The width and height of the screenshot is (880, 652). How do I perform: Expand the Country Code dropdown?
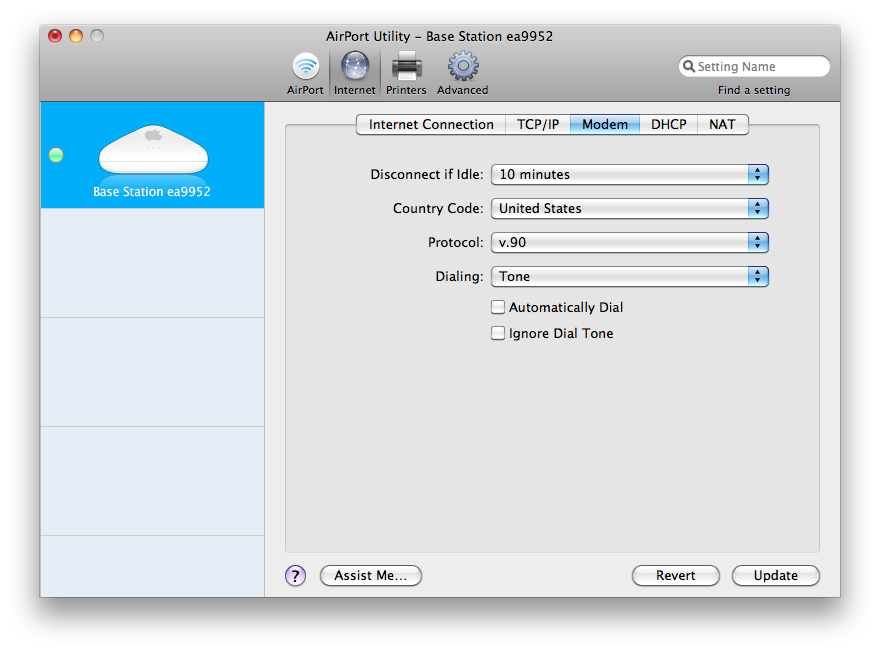tap(629, 209)
